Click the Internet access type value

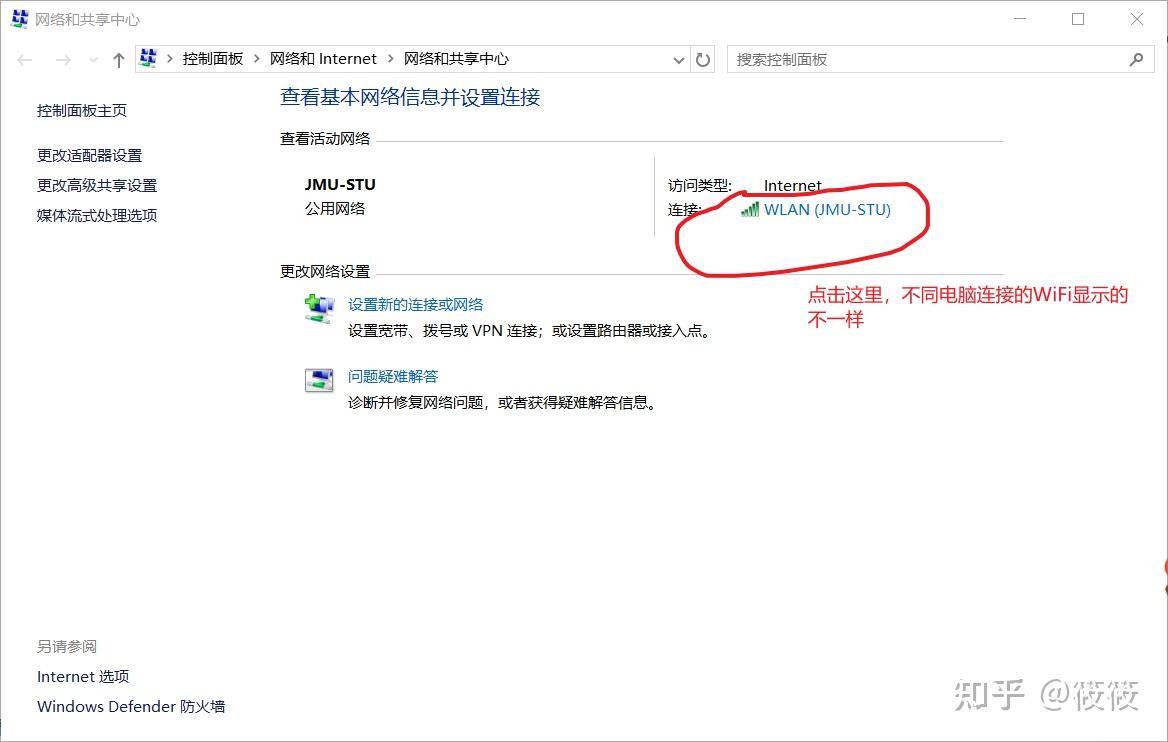(x=793, y=186)
